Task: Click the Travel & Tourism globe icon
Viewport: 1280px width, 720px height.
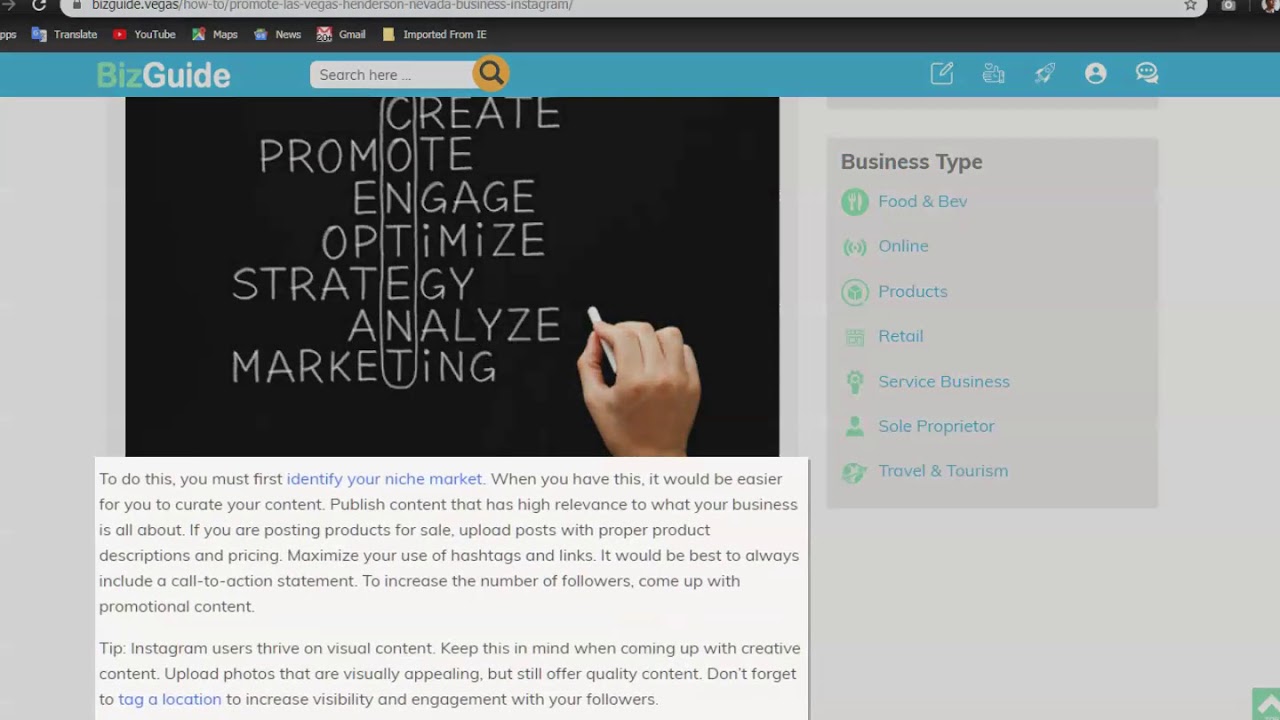Action: pyautogui.click(x=855, y=472)
